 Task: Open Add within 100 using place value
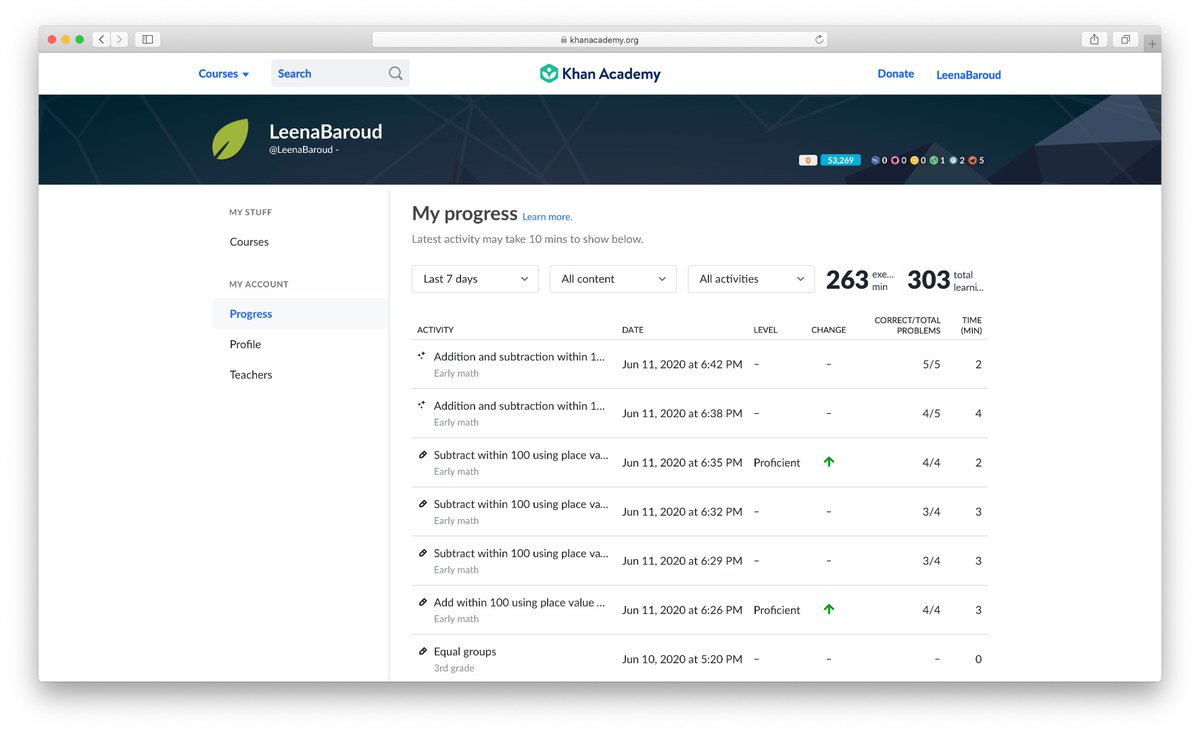520,603
